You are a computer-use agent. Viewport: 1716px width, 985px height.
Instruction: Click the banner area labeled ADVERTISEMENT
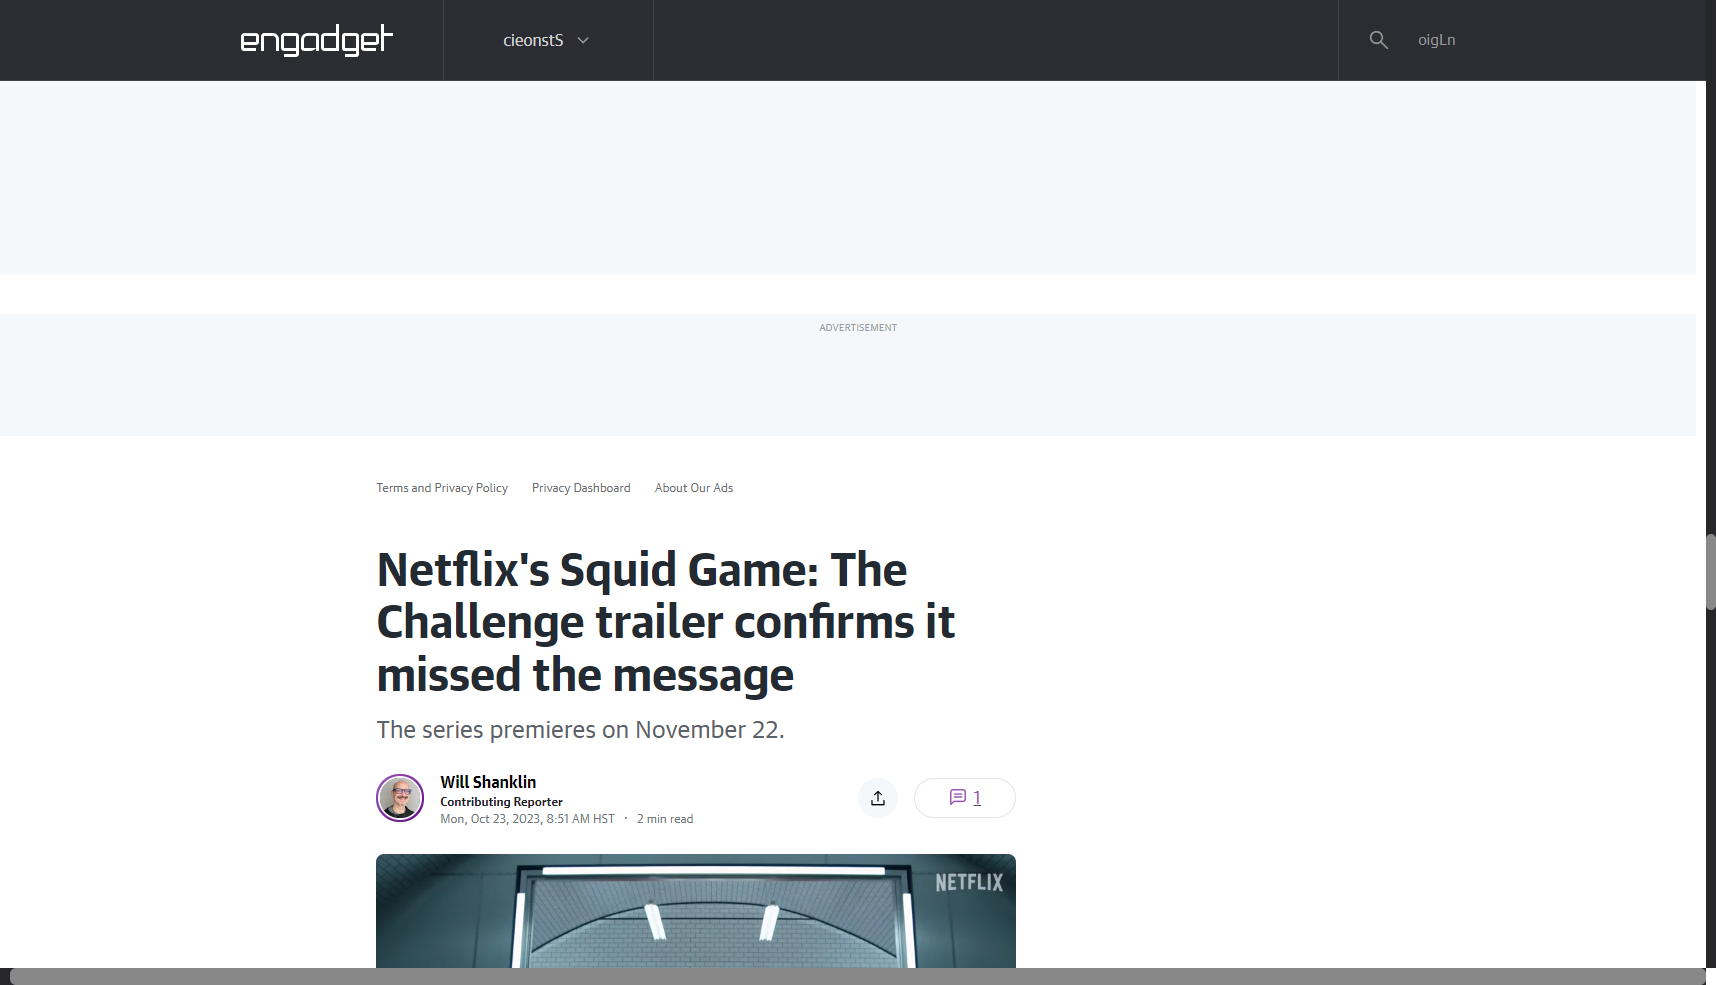point(857,375)
